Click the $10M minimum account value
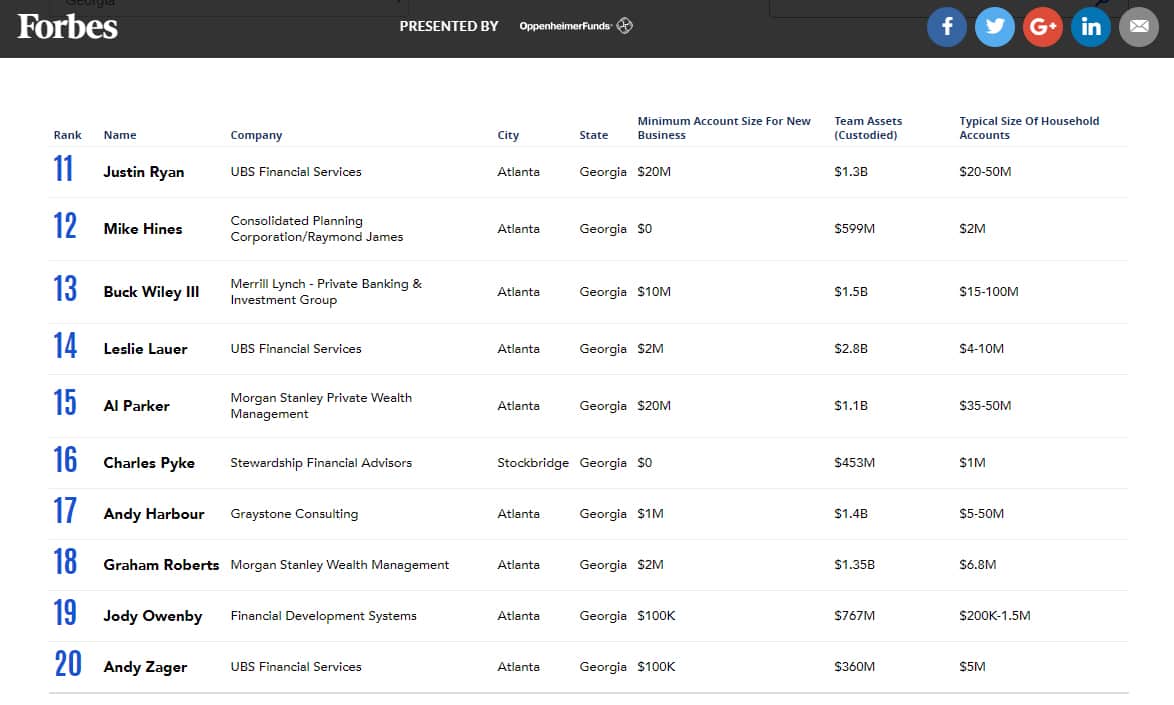1174x705 pixels. (x=654, y=292)
